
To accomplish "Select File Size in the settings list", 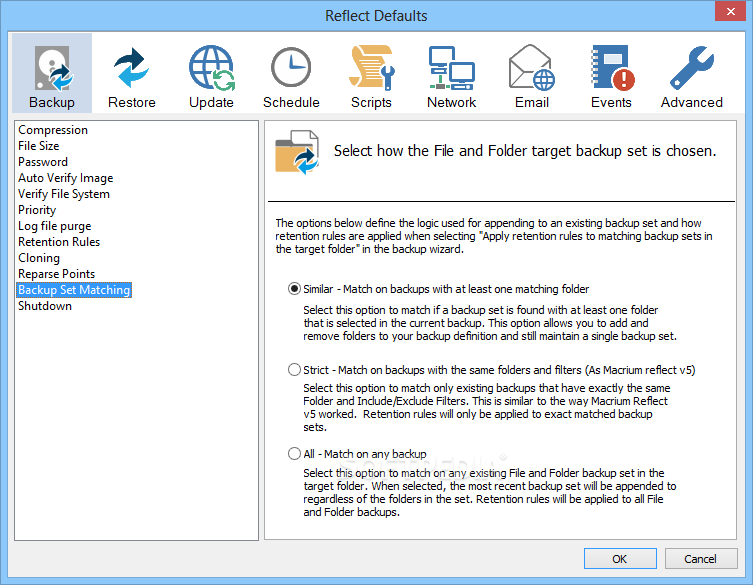I will coord(38,146).
